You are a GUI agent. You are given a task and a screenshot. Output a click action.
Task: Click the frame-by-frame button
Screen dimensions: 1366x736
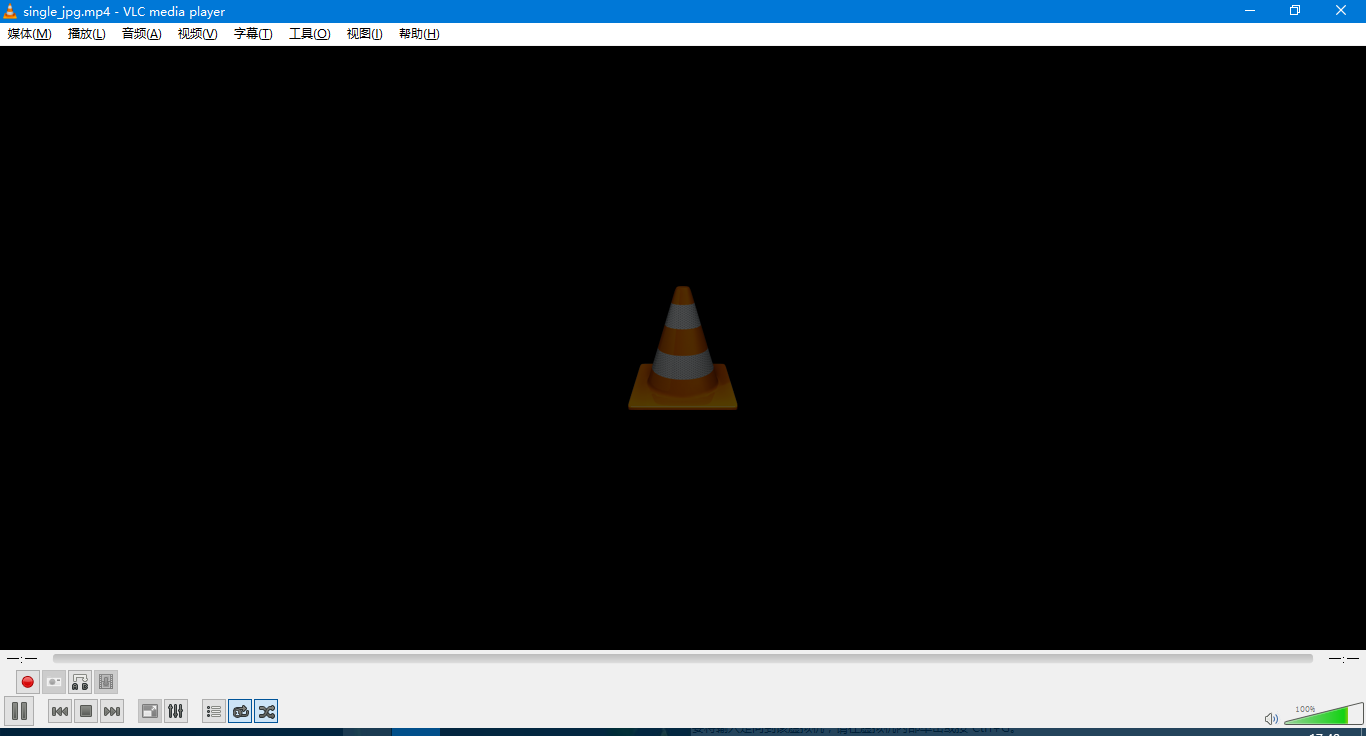(106, 682)
